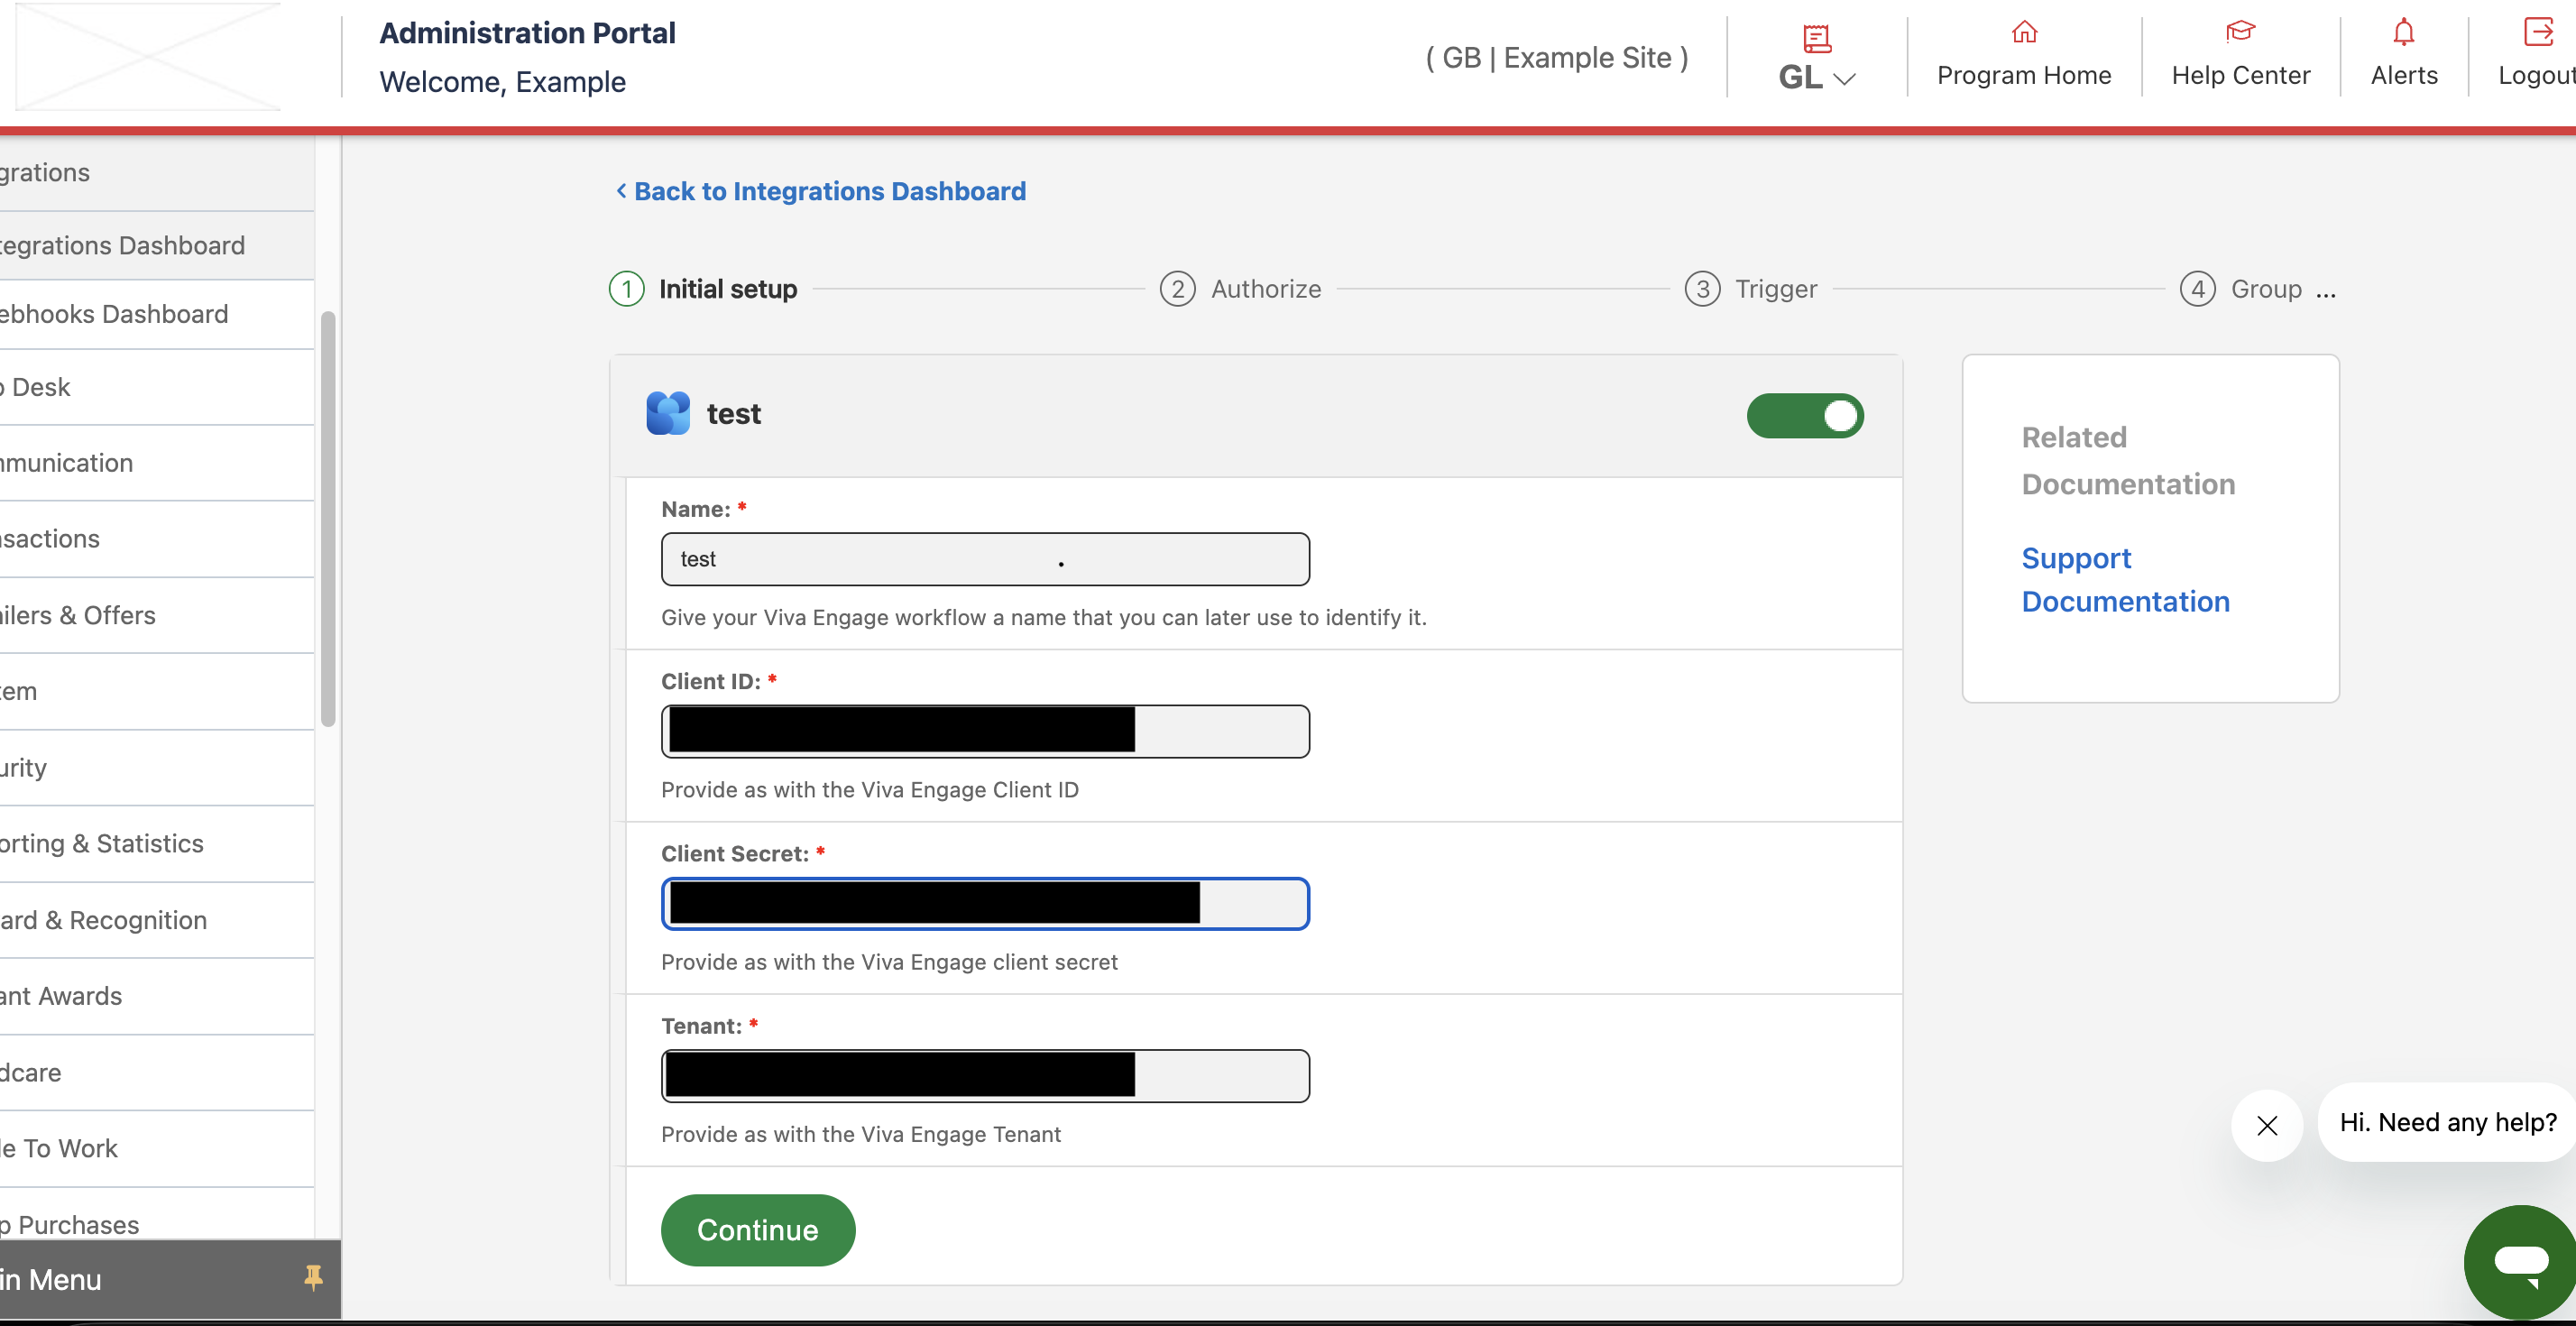2576x1326 pixels.
Task: Select Reporting & Statistics sidebar item
Action: [157, 844]
